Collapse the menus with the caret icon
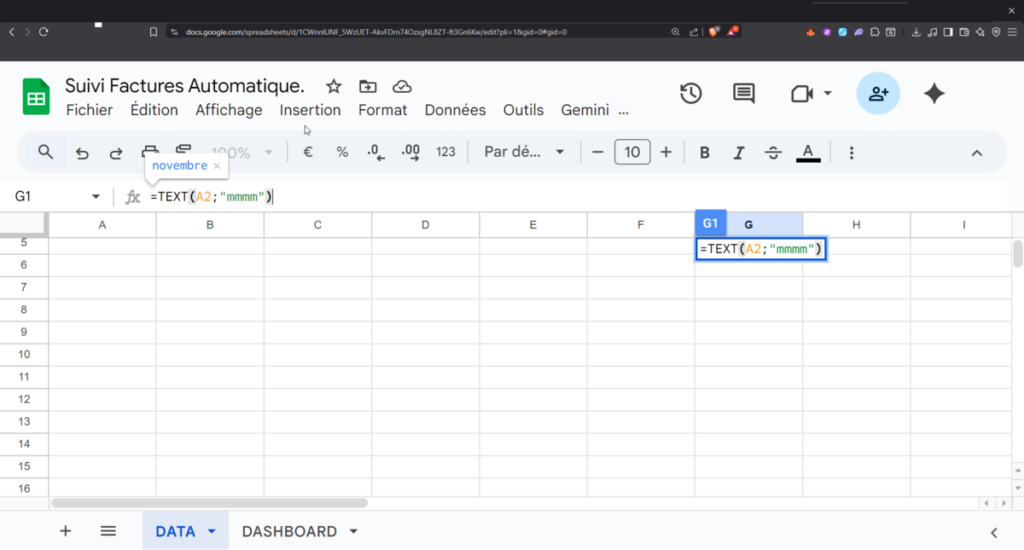The height and width of the screenshot is (550, 1024). click(x=976, y=153)
